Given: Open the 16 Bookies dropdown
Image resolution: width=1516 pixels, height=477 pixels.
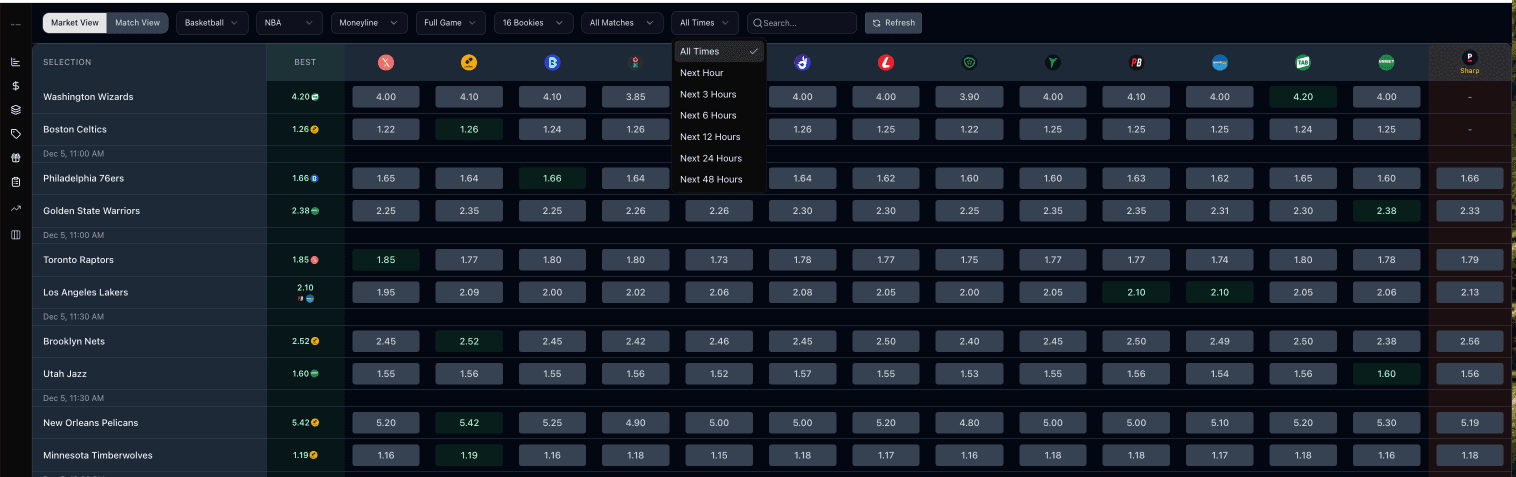Looking at the screenshot, I should click(x=533, y=22).
